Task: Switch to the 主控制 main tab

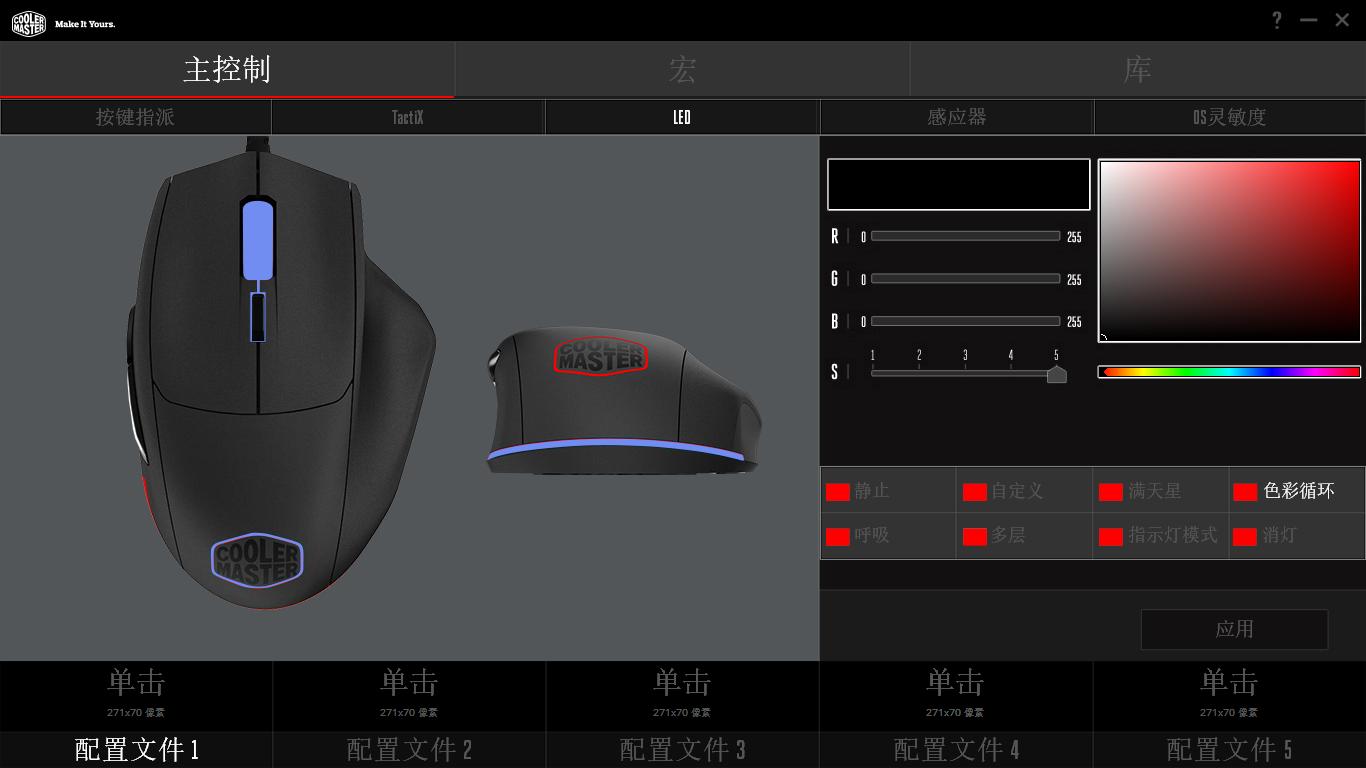Action: tap(227, 69)
